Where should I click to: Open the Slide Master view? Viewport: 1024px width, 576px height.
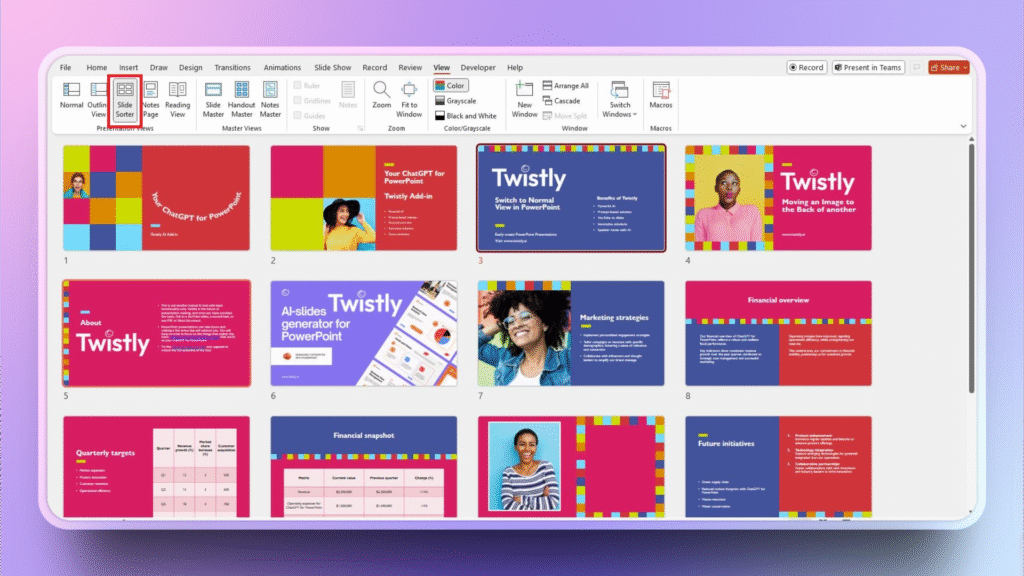click(213, 95)
